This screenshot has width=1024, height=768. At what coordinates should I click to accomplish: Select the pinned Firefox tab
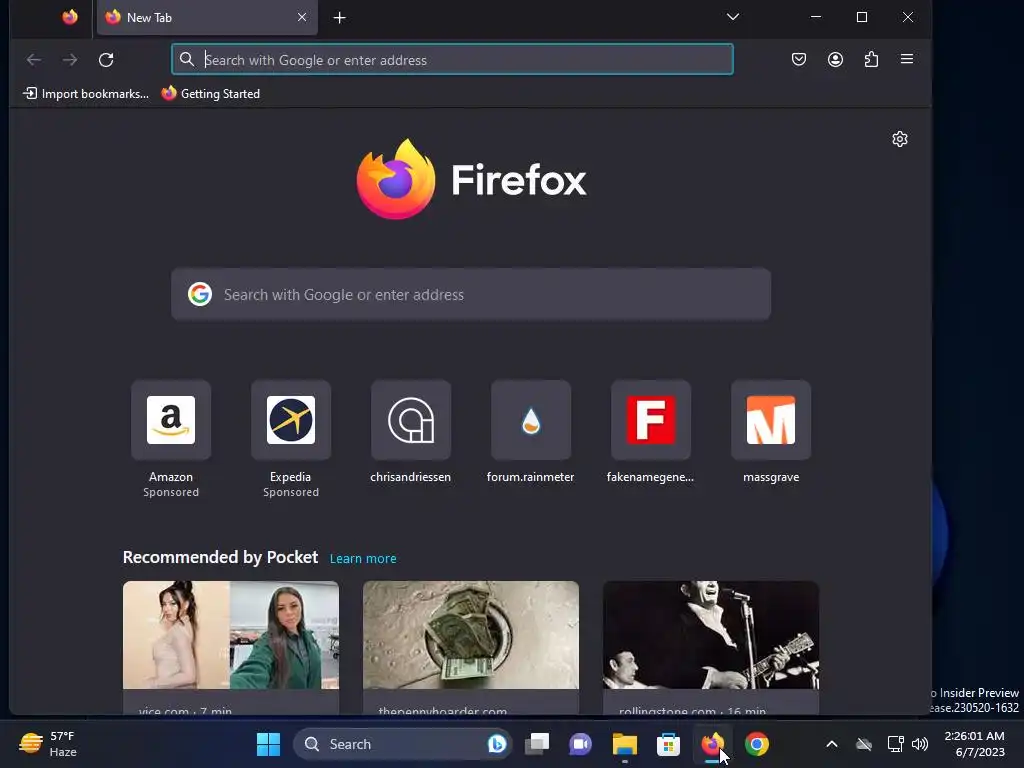coord(70,17)
